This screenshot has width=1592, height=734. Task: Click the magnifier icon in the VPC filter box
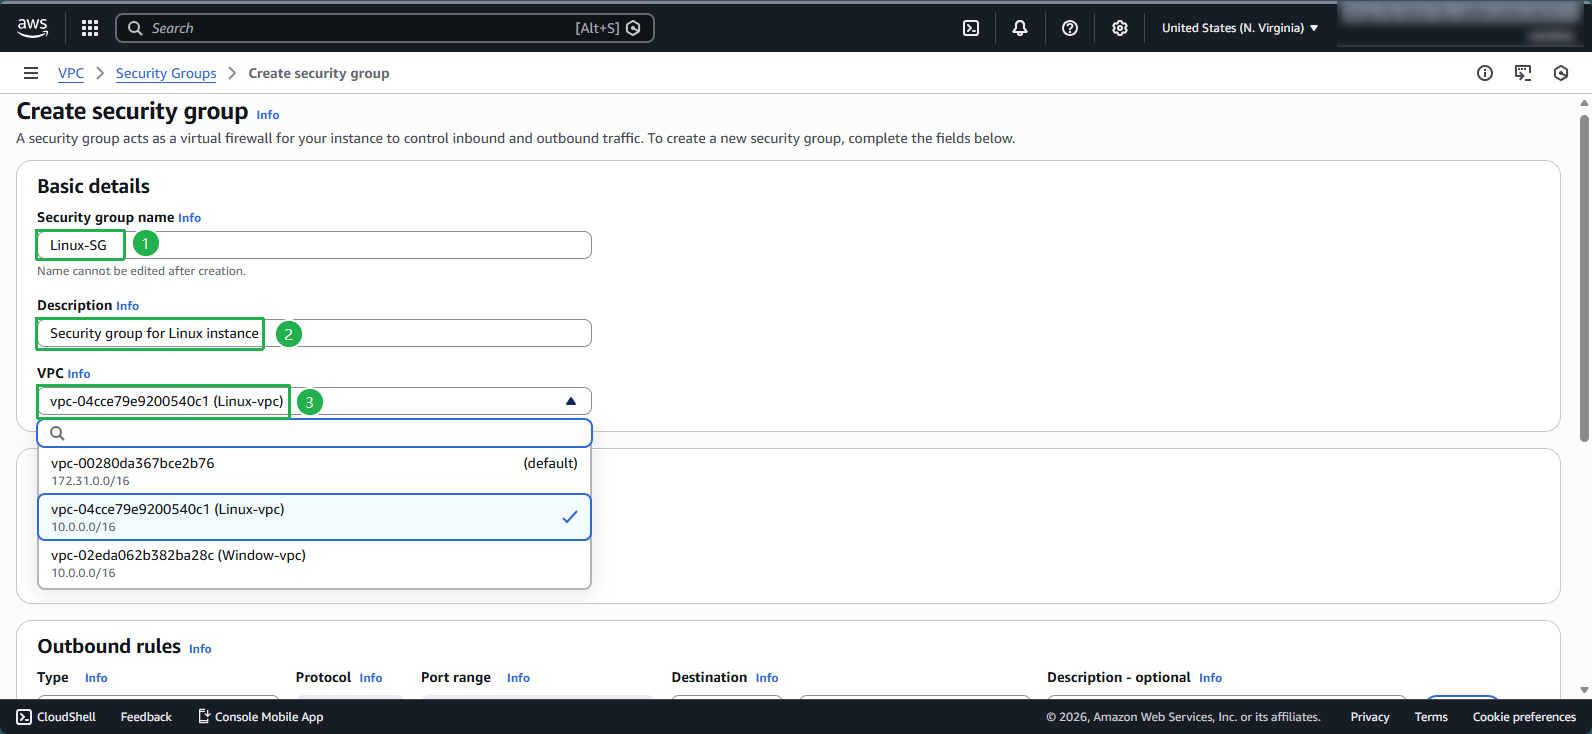[x=57, y=433]
